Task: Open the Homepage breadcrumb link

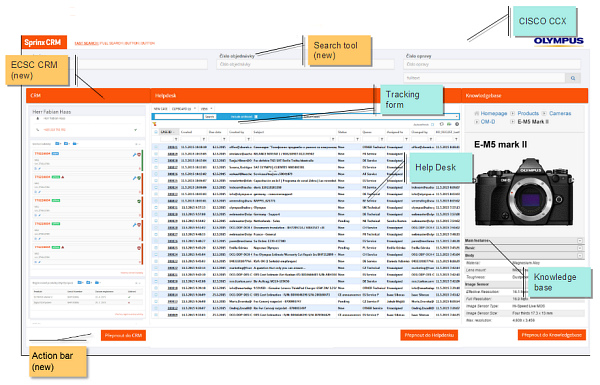Action: pos(494,114)
